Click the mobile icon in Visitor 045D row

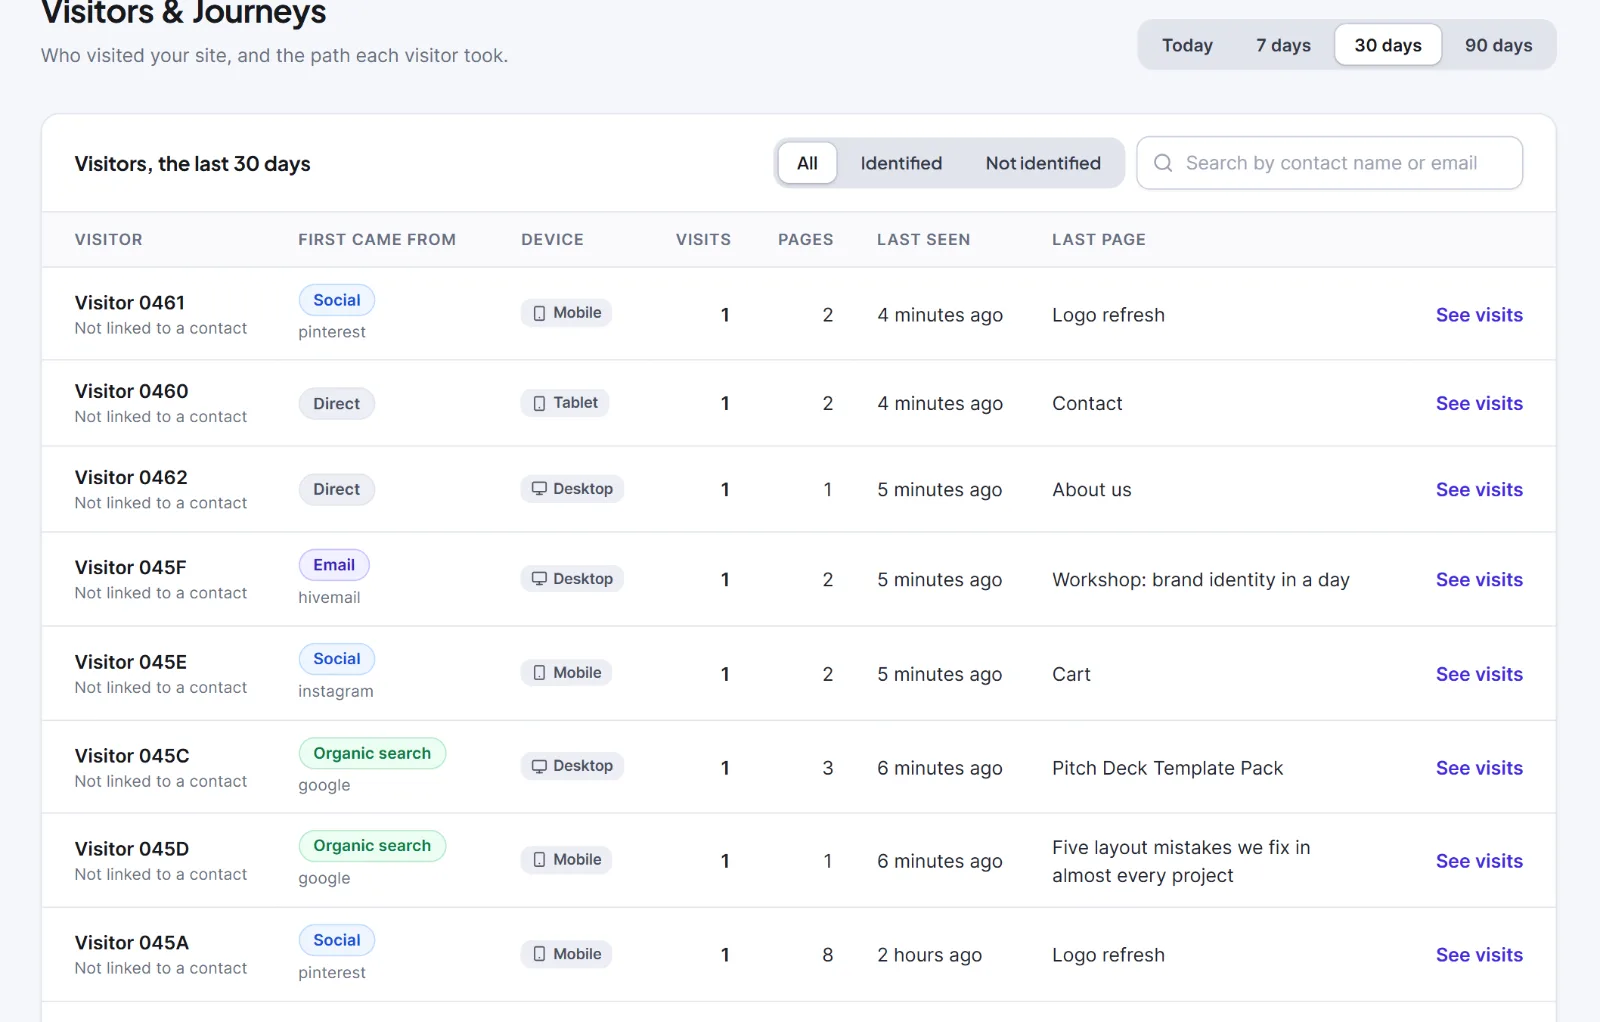pos(540,860)
